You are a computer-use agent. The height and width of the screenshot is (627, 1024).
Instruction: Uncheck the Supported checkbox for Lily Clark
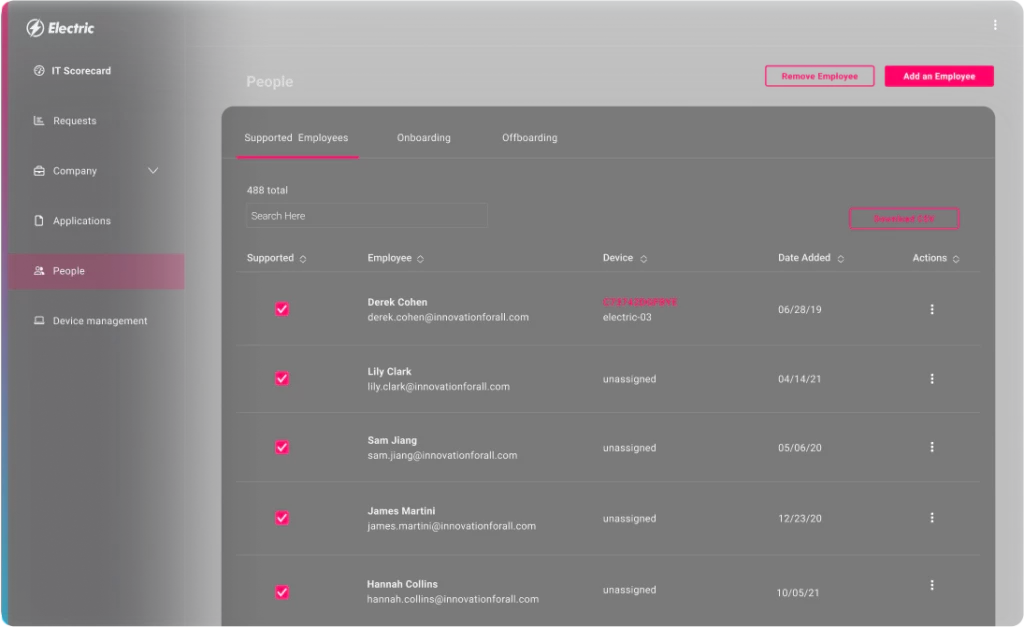[x=281, y=378]
